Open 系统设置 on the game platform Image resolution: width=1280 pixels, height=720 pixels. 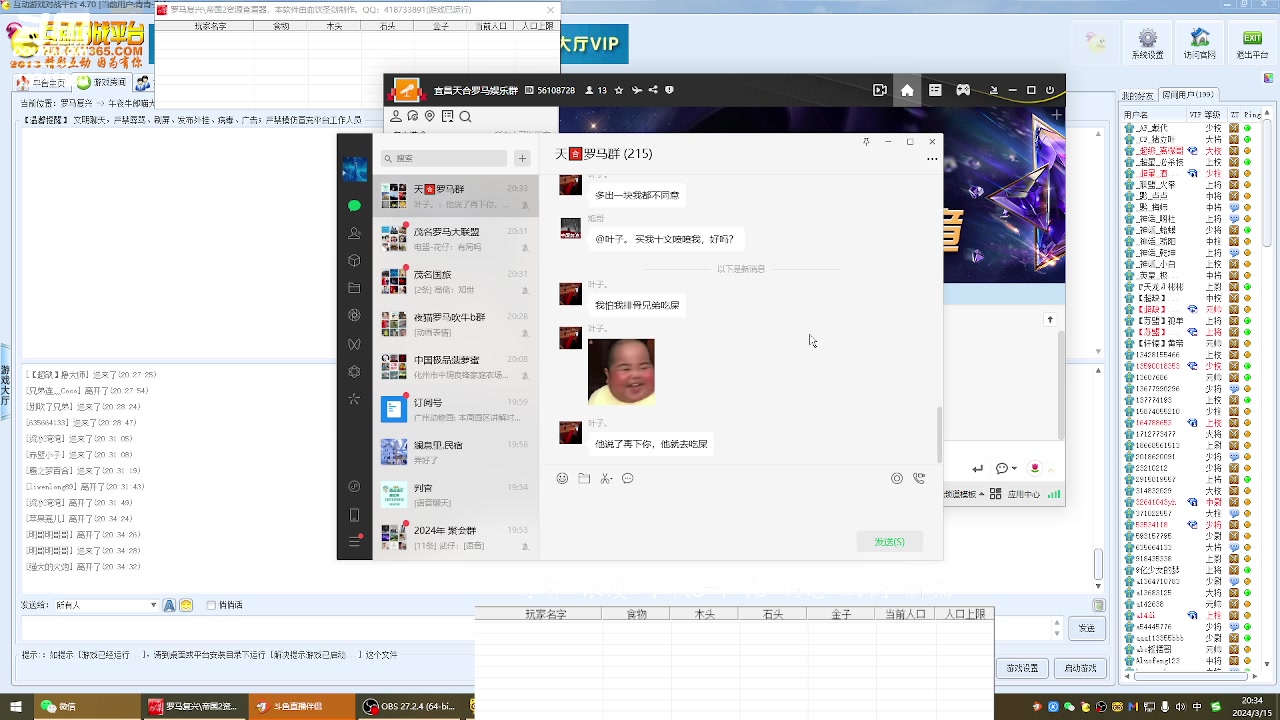click(x=1148, y=44)
